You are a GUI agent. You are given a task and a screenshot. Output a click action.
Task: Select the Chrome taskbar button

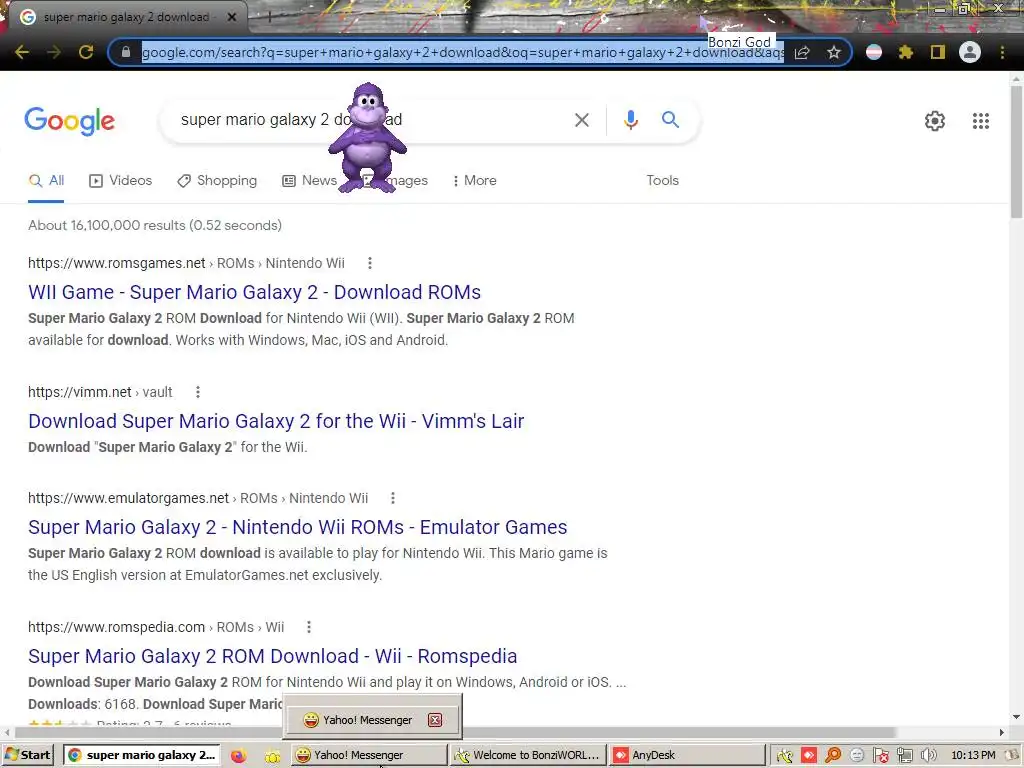point(142,755)
